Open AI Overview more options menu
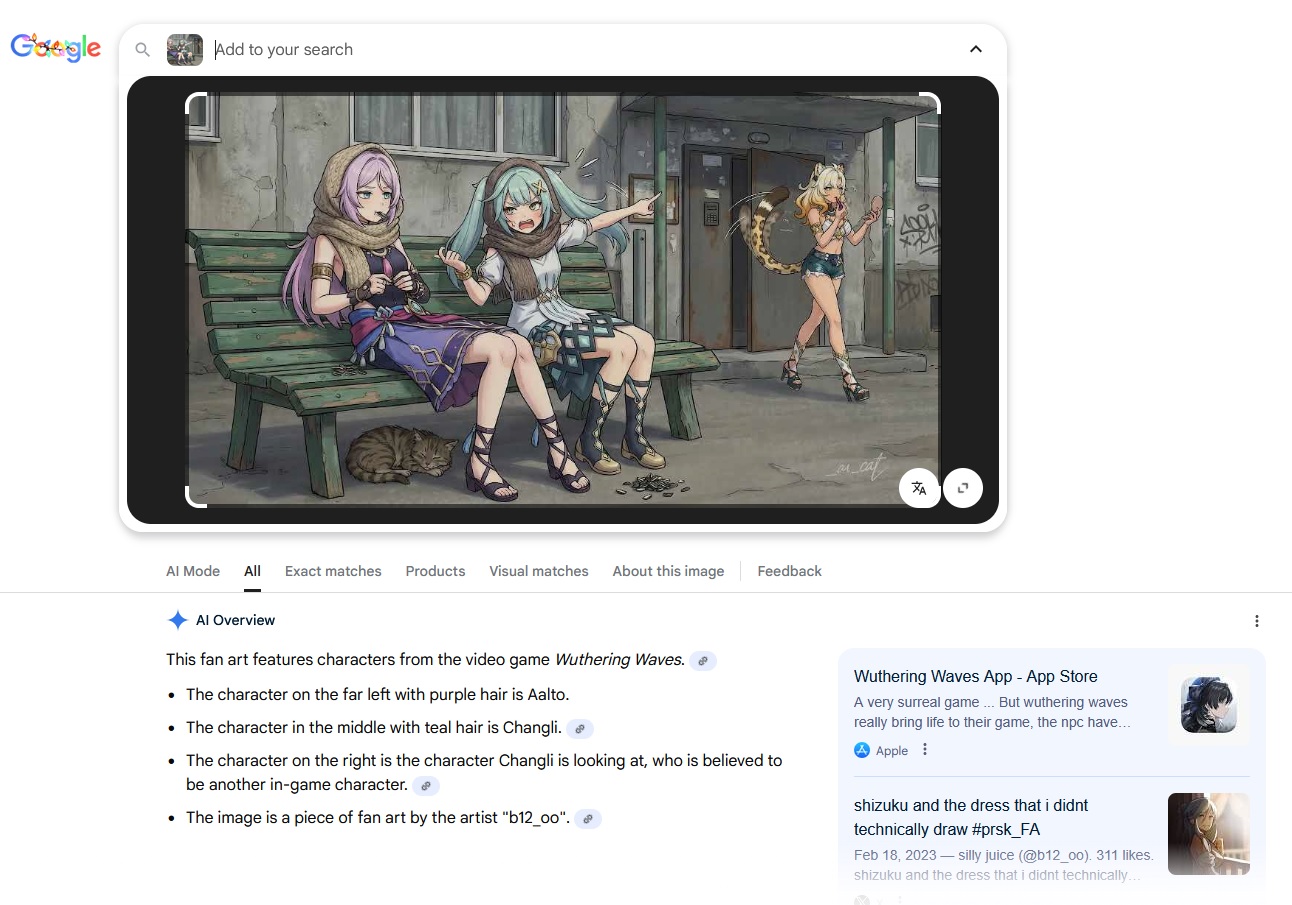Viewport: 1292px width, 905px height. 1257,621
